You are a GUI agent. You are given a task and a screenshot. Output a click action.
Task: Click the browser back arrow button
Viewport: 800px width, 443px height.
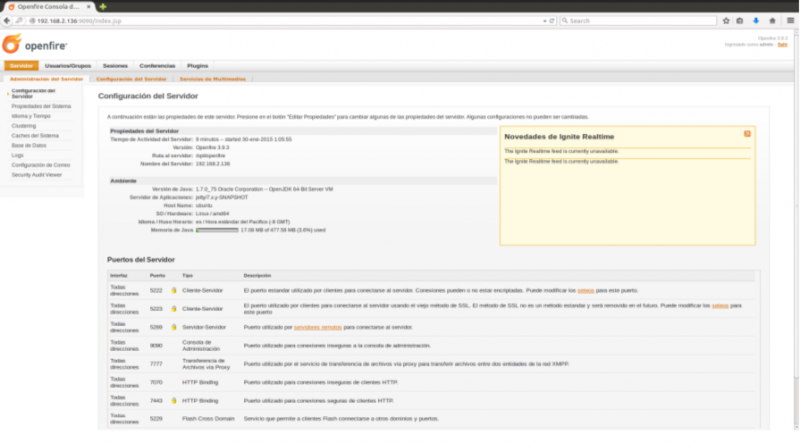[9, 19]
